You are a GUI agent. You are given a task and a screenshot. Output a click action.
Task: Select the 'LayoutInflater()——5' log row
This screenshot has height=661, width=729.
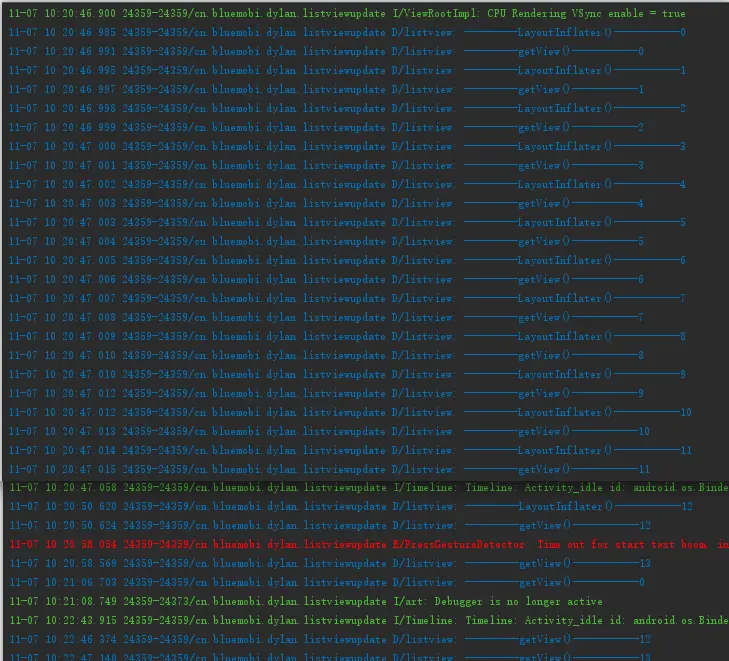347,223
